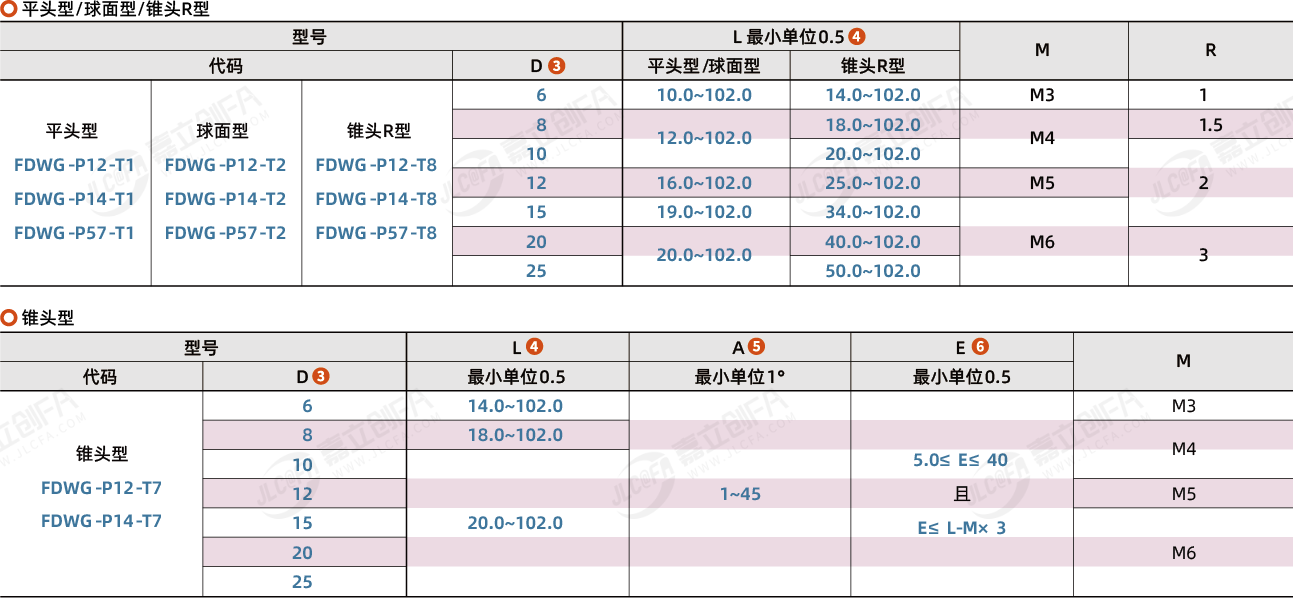
Task: Click the orange circle bullet before 平头型/球面型/锥头R型
Action: tap(9, 10)
